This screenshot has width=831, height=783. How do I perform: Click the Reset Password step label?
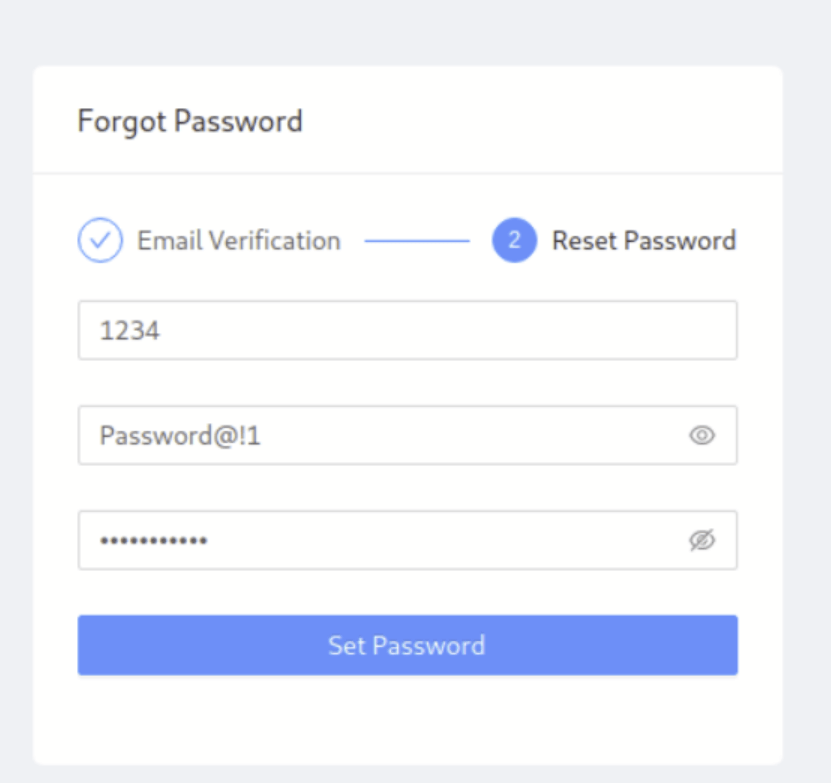[x=644, y=240]
